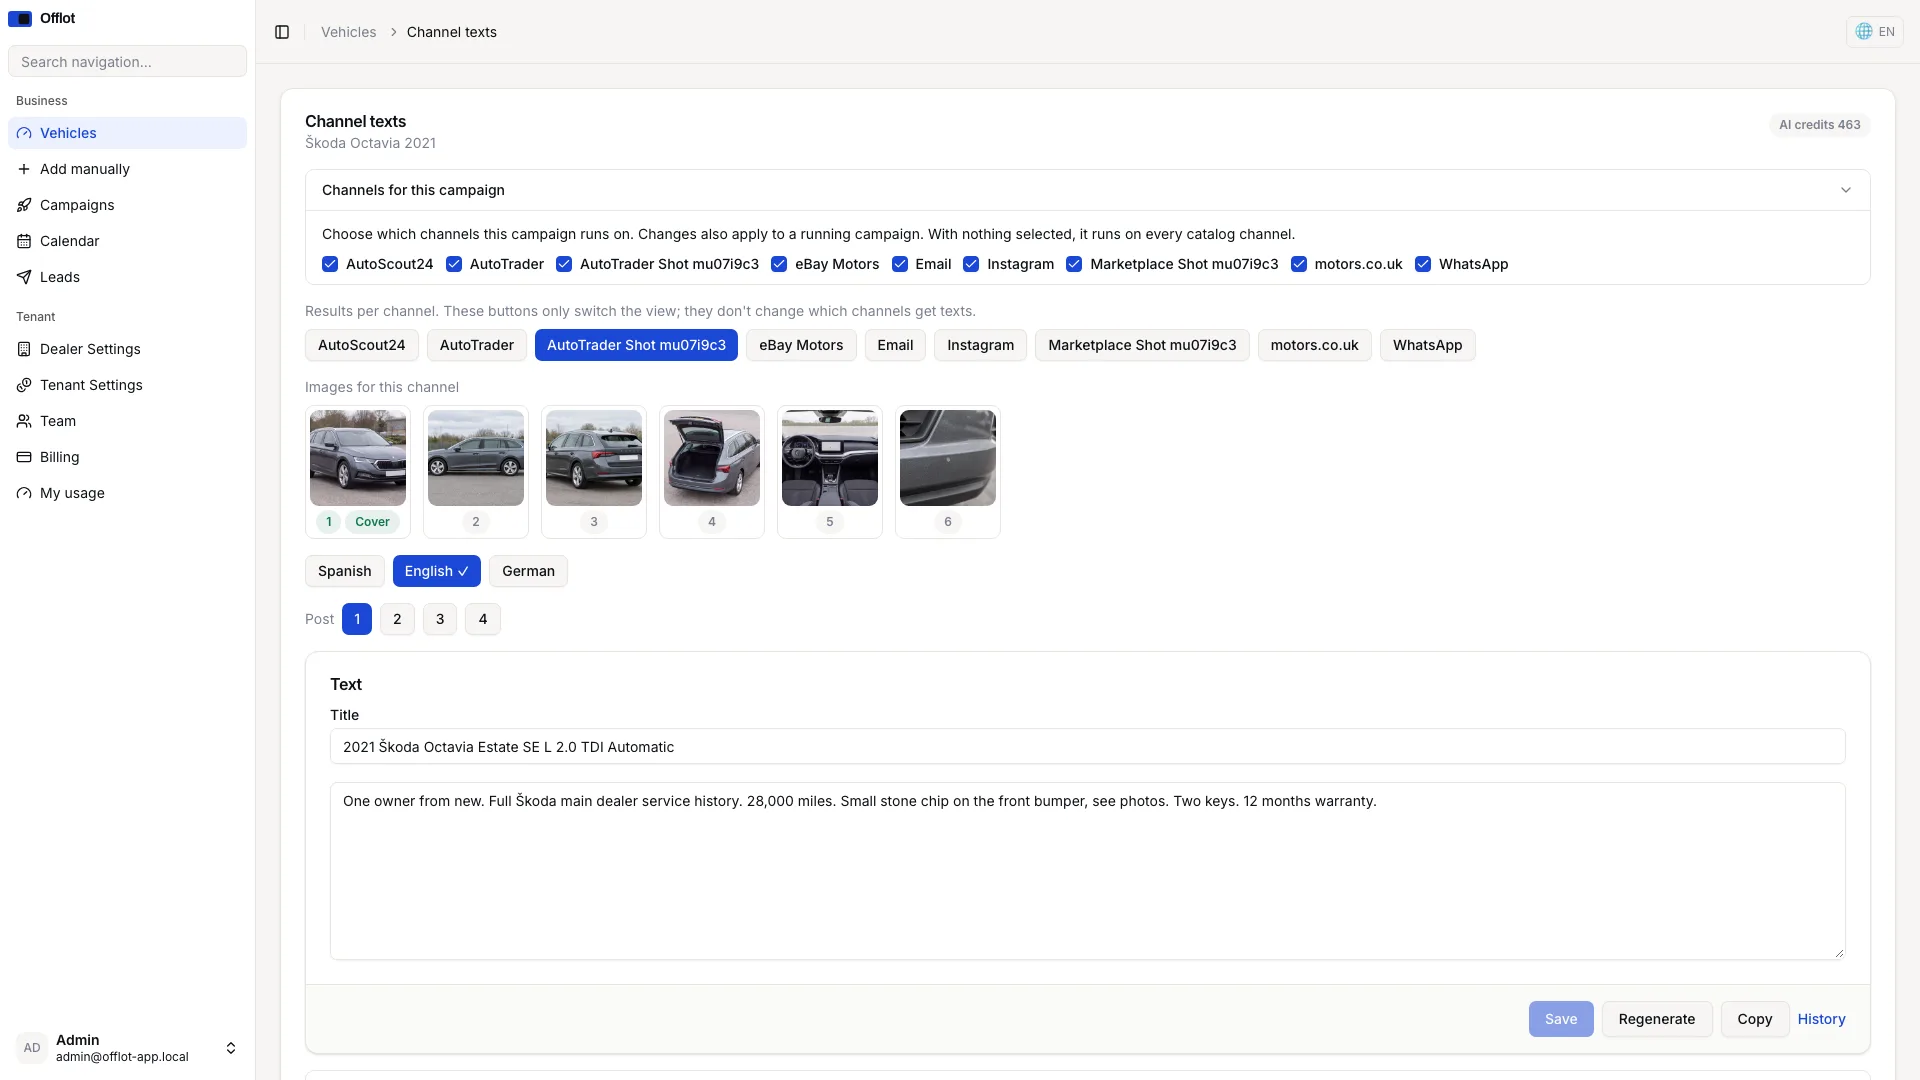Select cover image thumbnail 1
Screen dimensions: 1920x1080
point(358,458)
